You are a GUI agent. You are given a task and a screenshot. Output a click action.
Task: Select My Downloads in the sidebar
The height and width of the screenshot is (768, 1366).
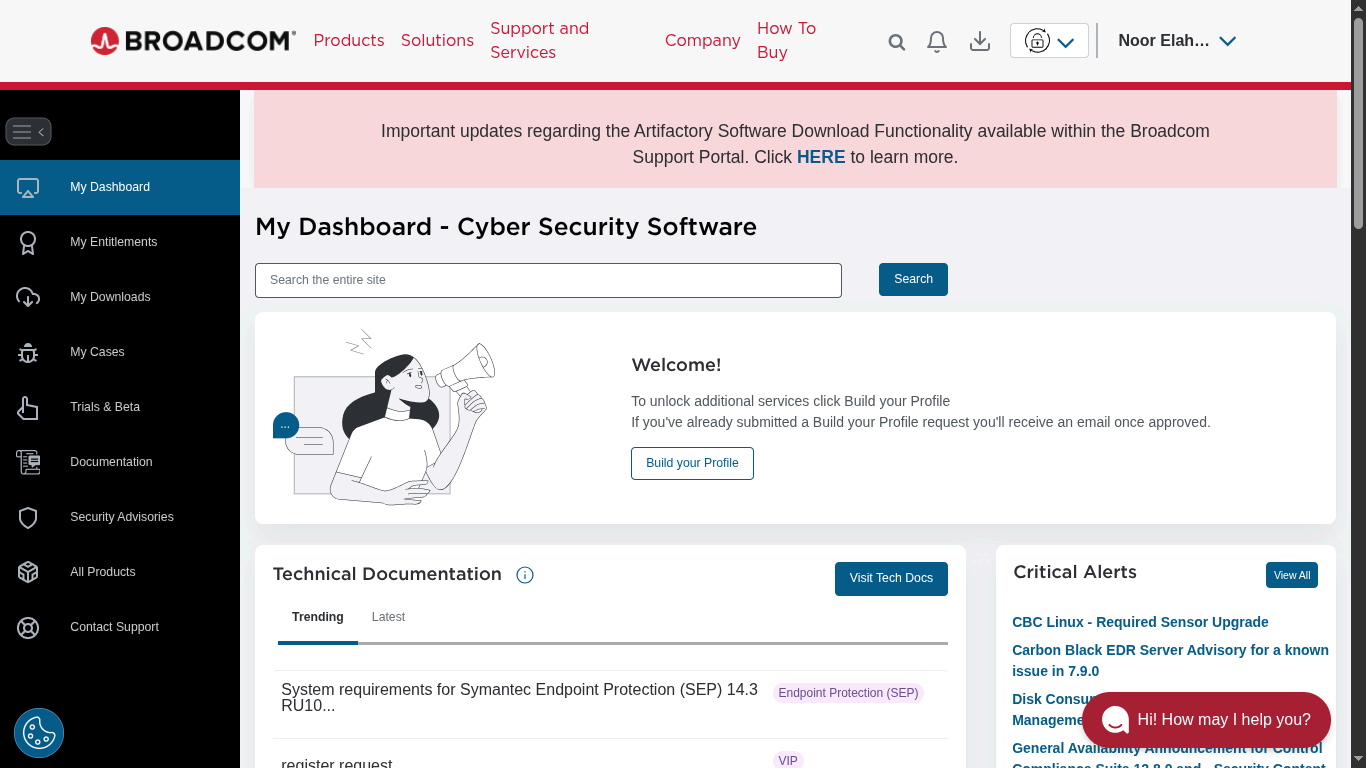tap(110, 296)
